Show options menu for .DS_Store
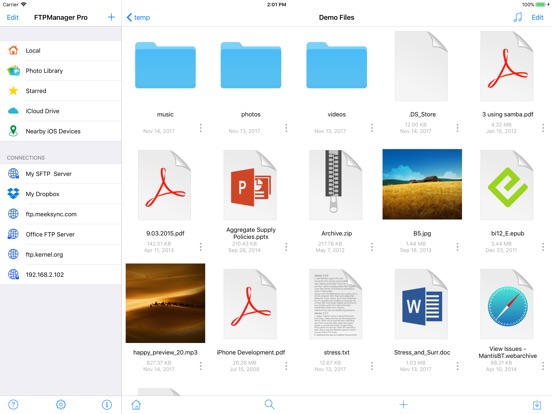552x414 pixels. point(457,128)
